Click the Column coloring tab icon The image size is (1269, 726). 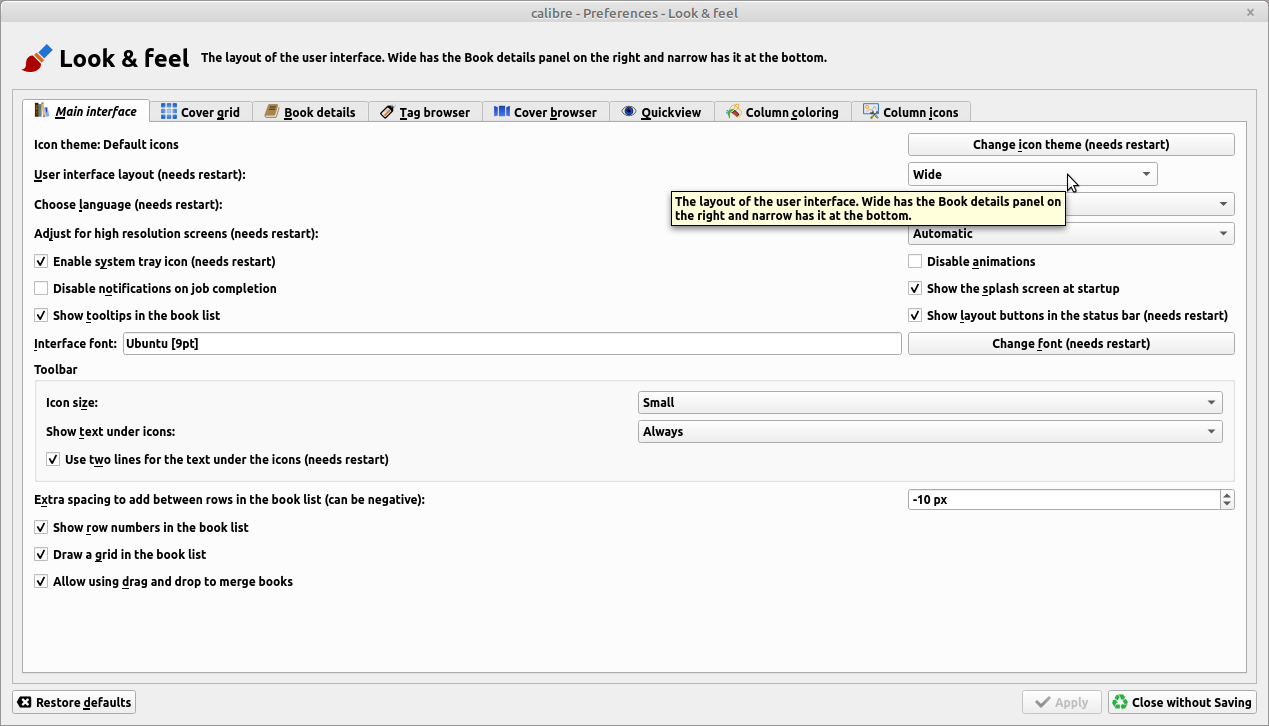tap(734, 112)
